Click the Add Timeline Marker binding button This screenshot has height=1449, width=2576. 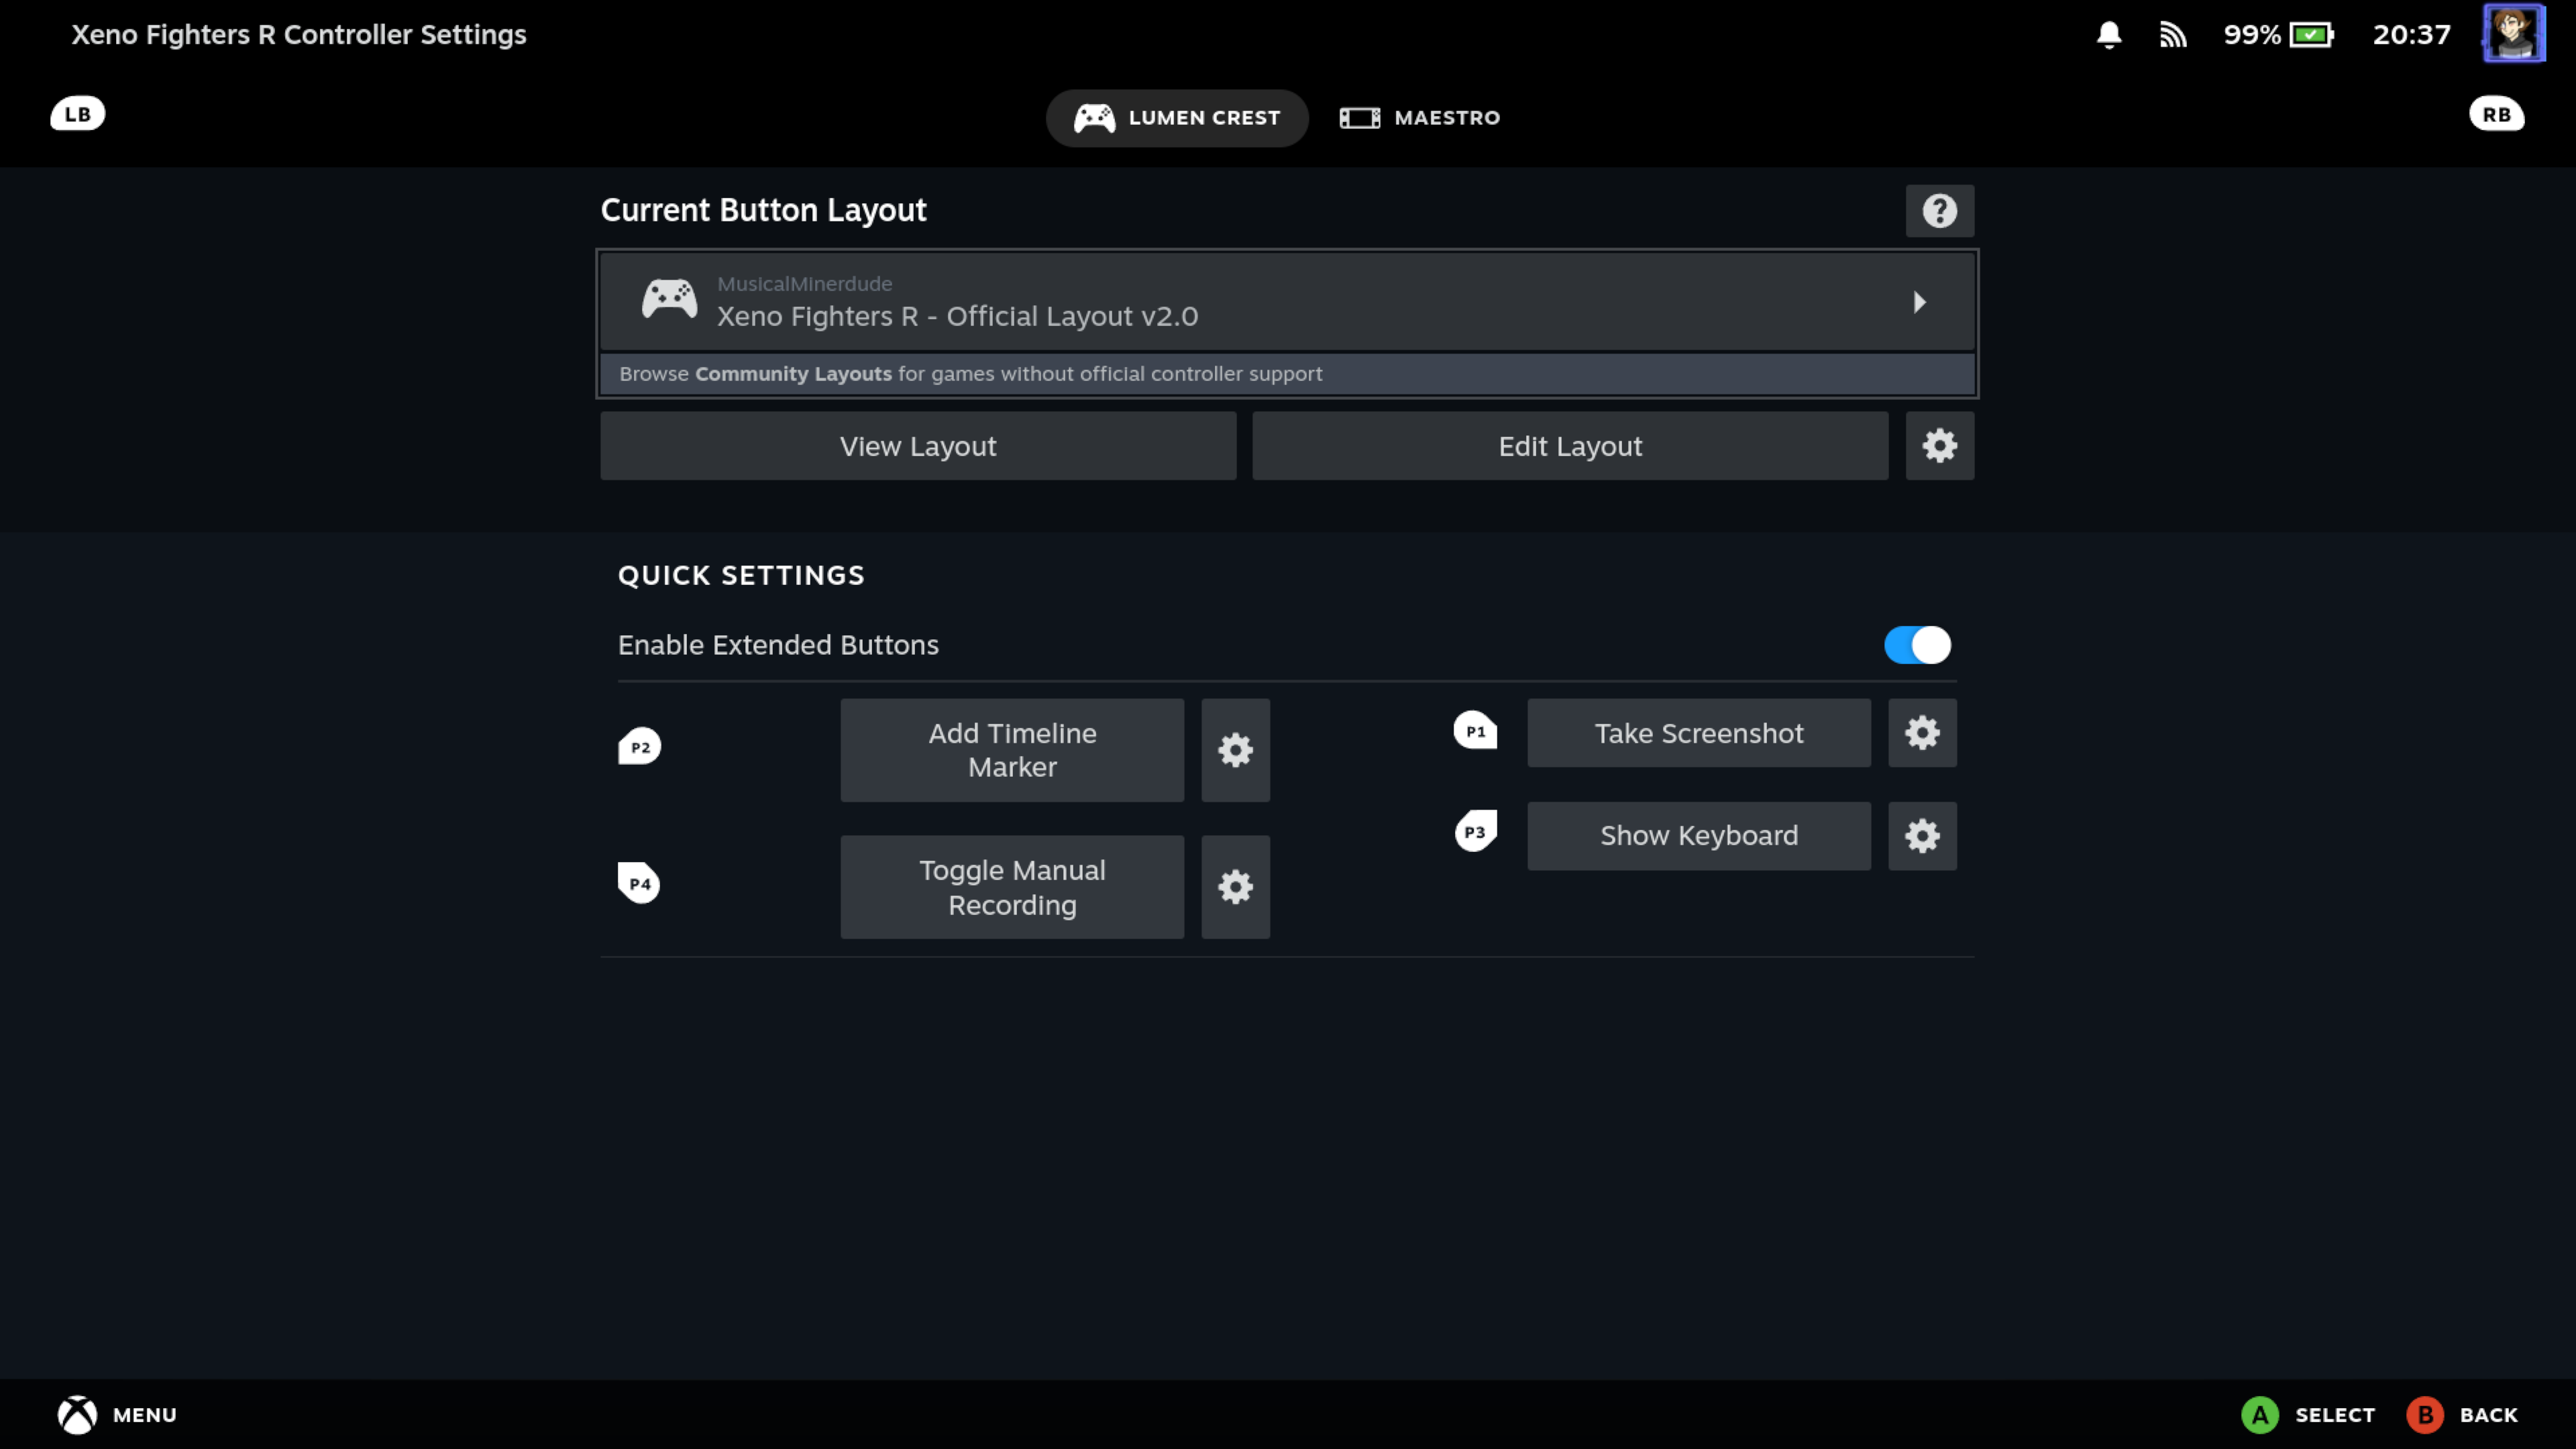[x=1012, y=750]
